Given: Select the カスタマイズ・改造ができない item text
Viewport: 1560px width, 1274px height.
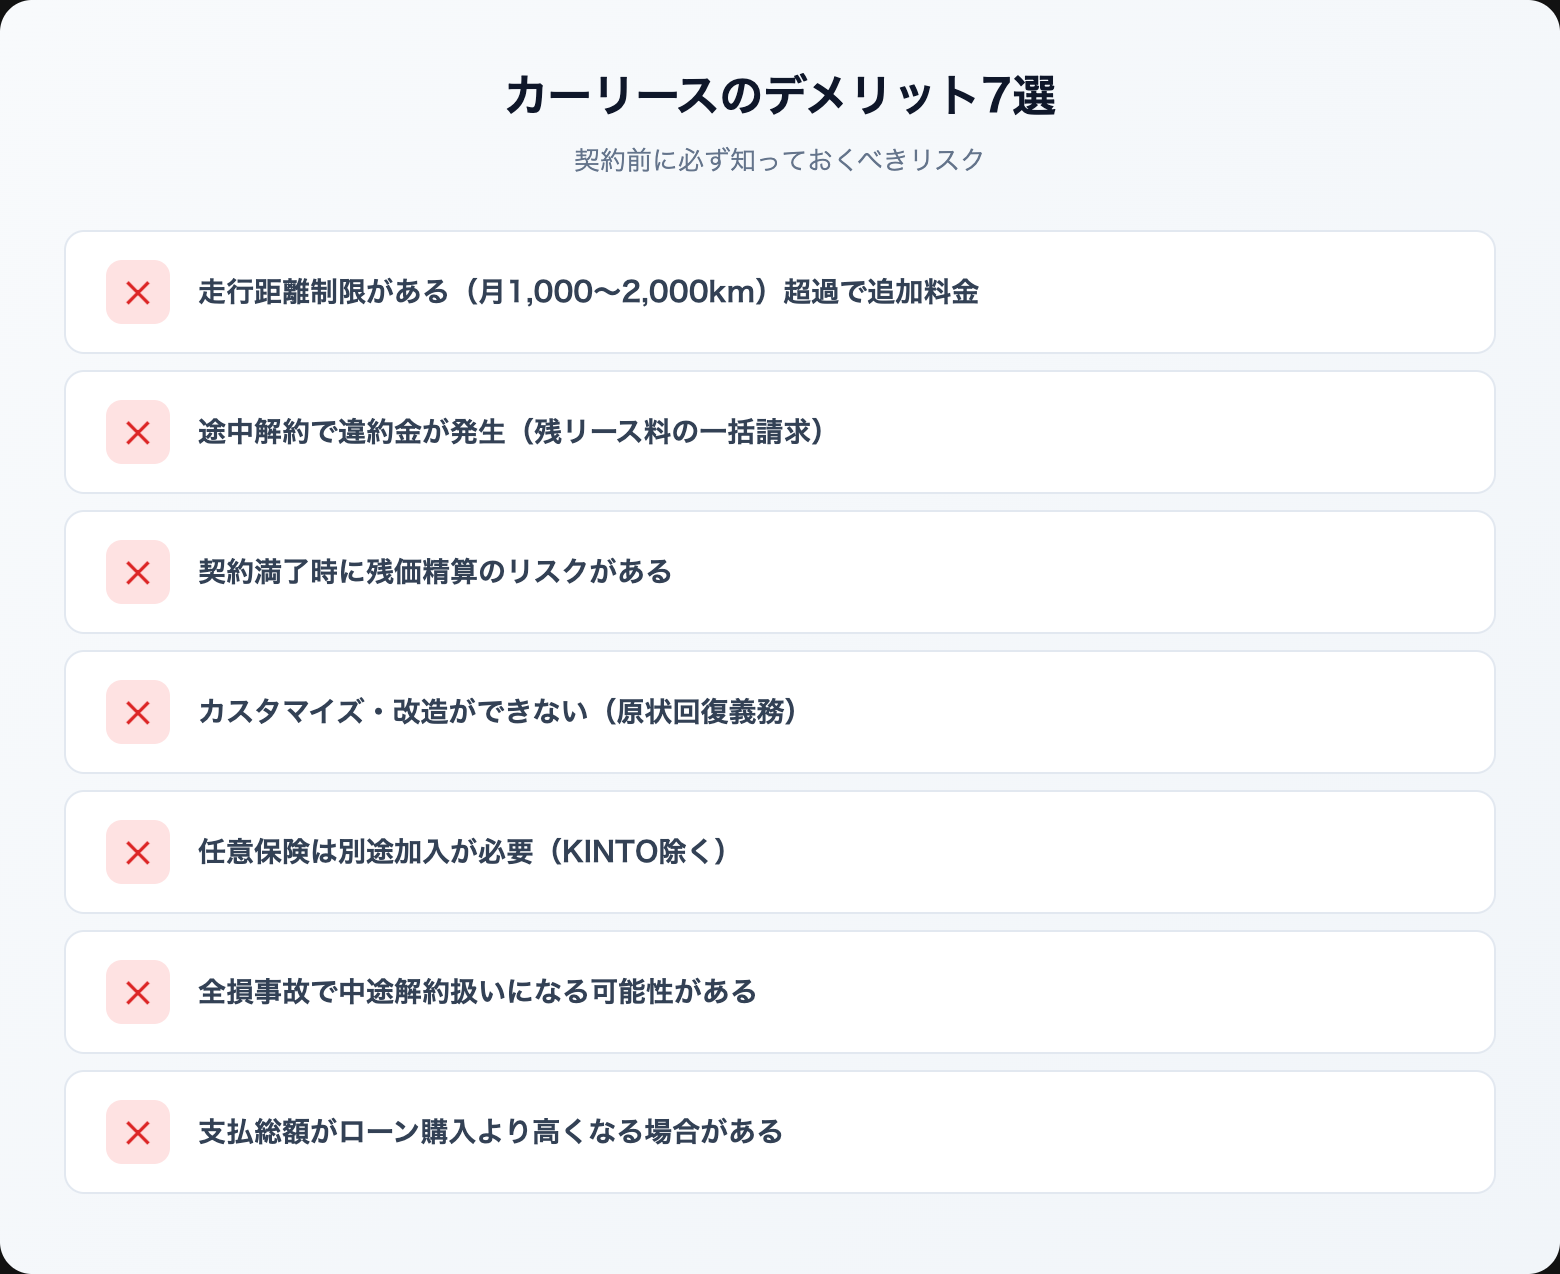Looking at the screenshot, I should pos(392,712).
